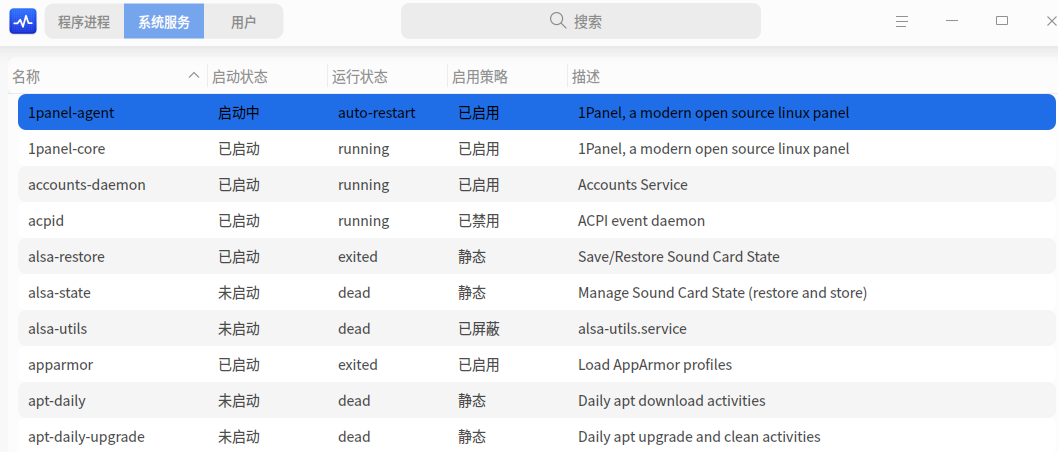1058x452 pixels.
Task: Click 'Load AppArmor profiles' description
Action: tap(655, 365)
